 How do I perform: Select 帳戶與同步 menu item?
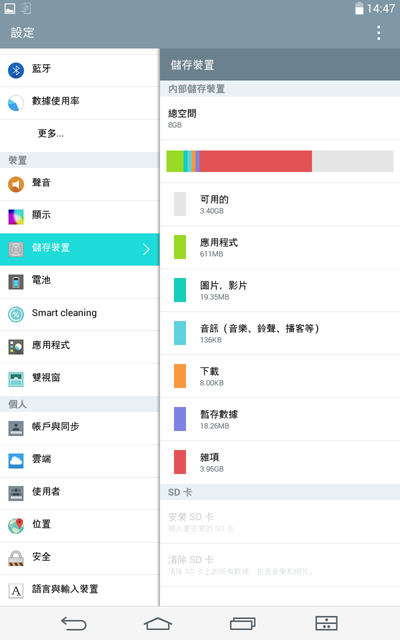point(80,428)
